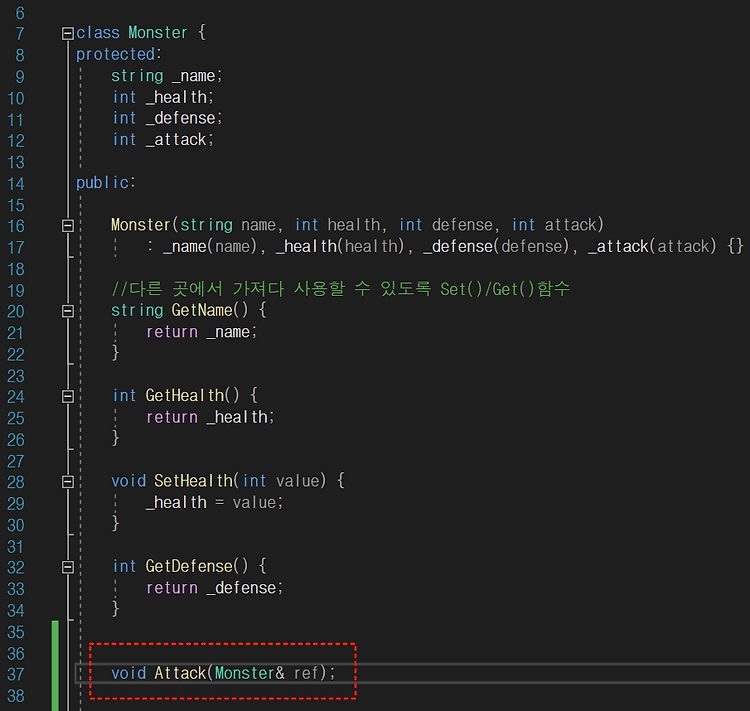Click the 'string _name;' declaration
Viewport: 750px width, 711px height.
coord(166,76)
